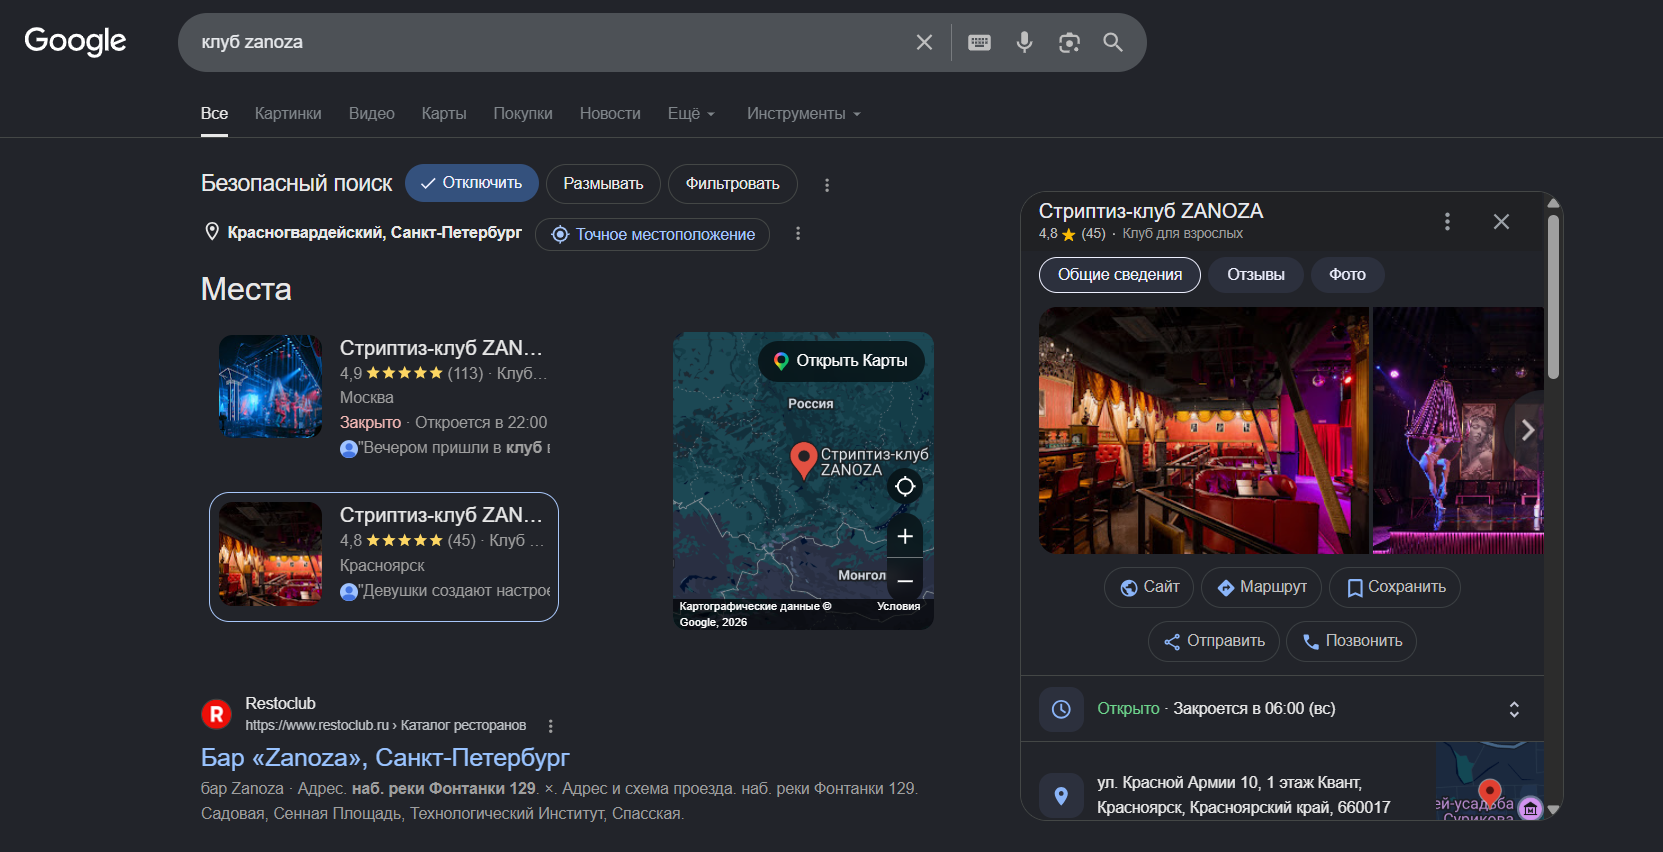Click the Открыть Карты button

[x=841, y=361]
